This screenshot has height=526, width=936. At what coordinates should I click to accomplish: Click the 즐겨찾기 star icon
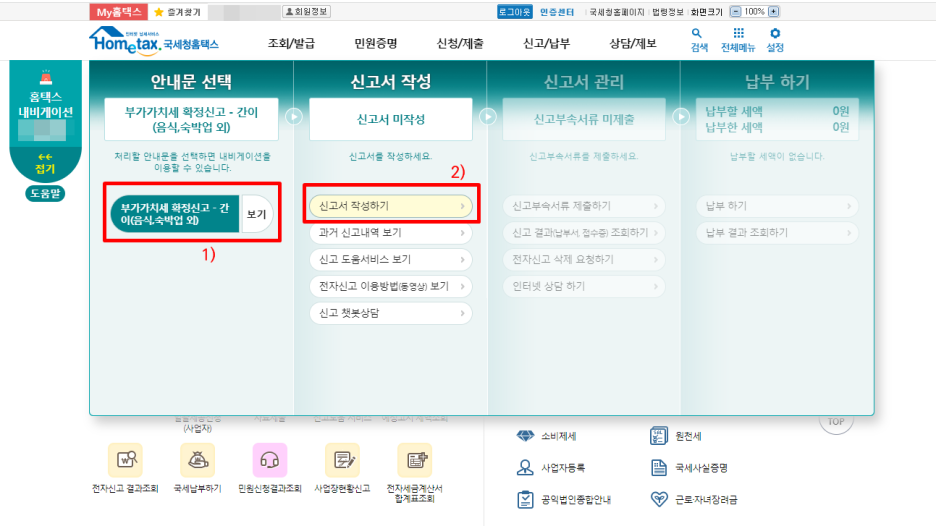click(x=159, y=12)
